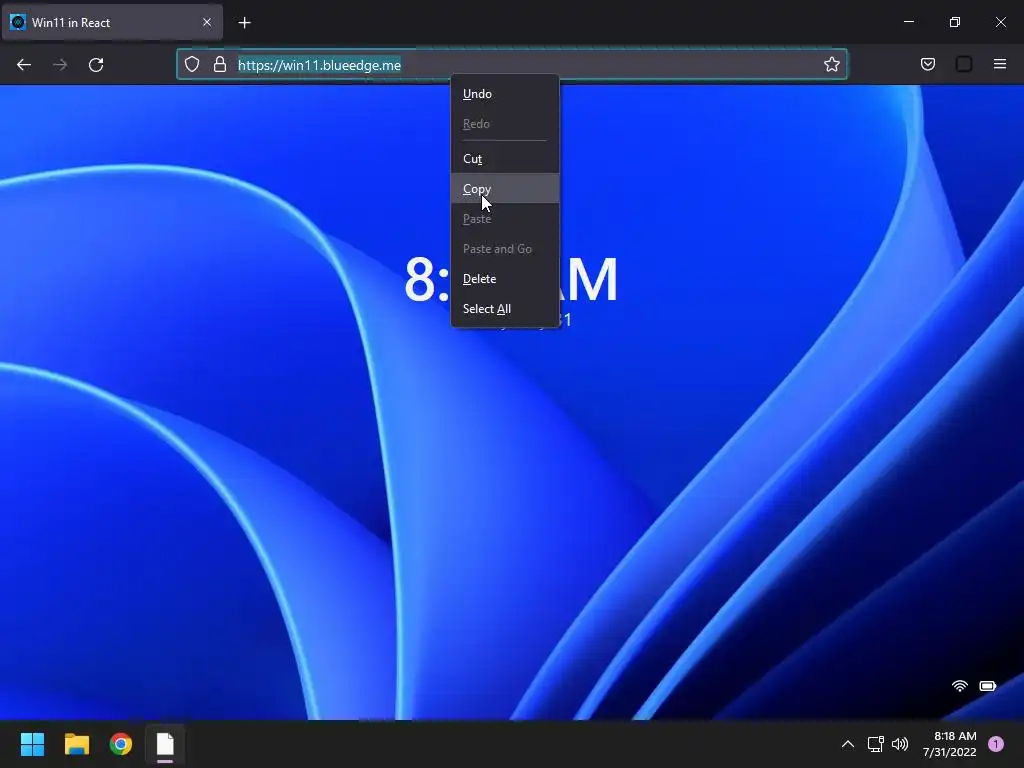Click the white document taskbar icon
Image resolution: width=1024 pixels, height=768 pixels.
(165, 744)
